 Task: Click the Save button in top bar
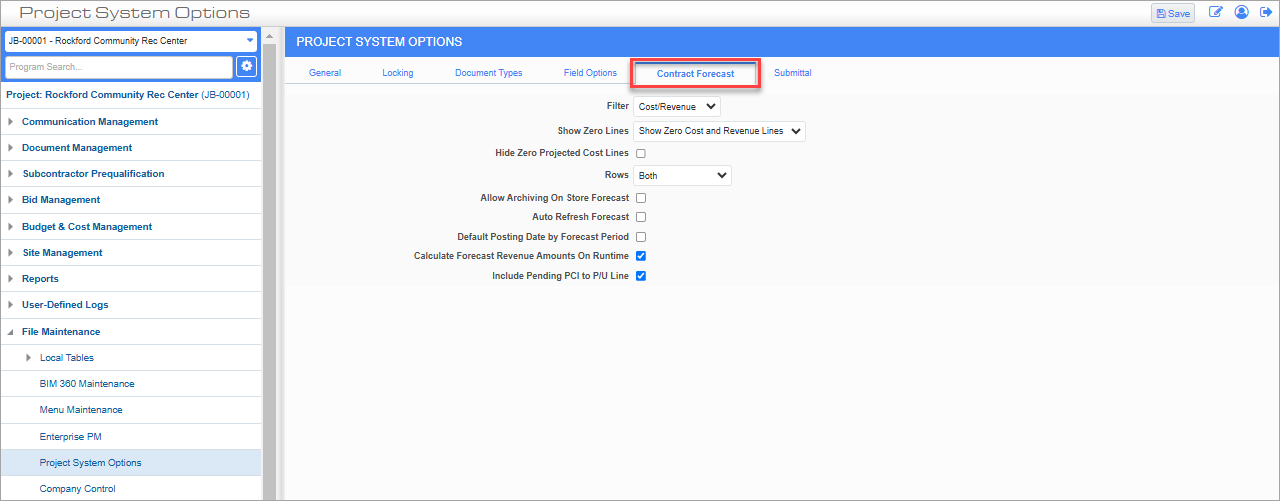(x=1172, y=13)
